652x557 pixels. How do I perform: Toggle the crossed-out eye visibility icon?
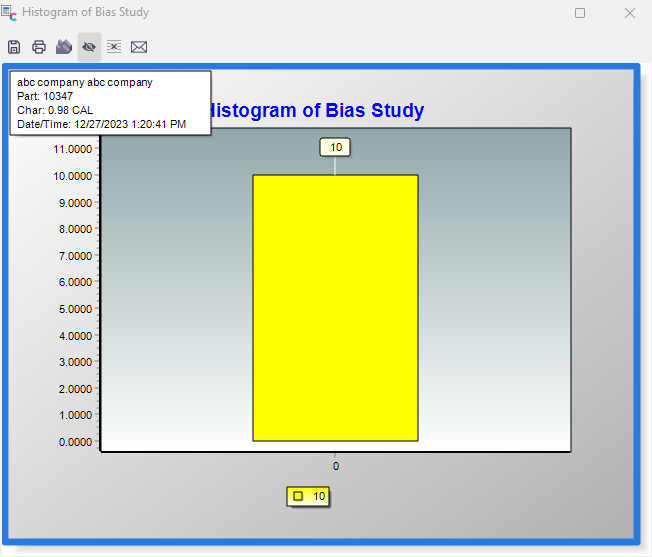coord(89,47)
